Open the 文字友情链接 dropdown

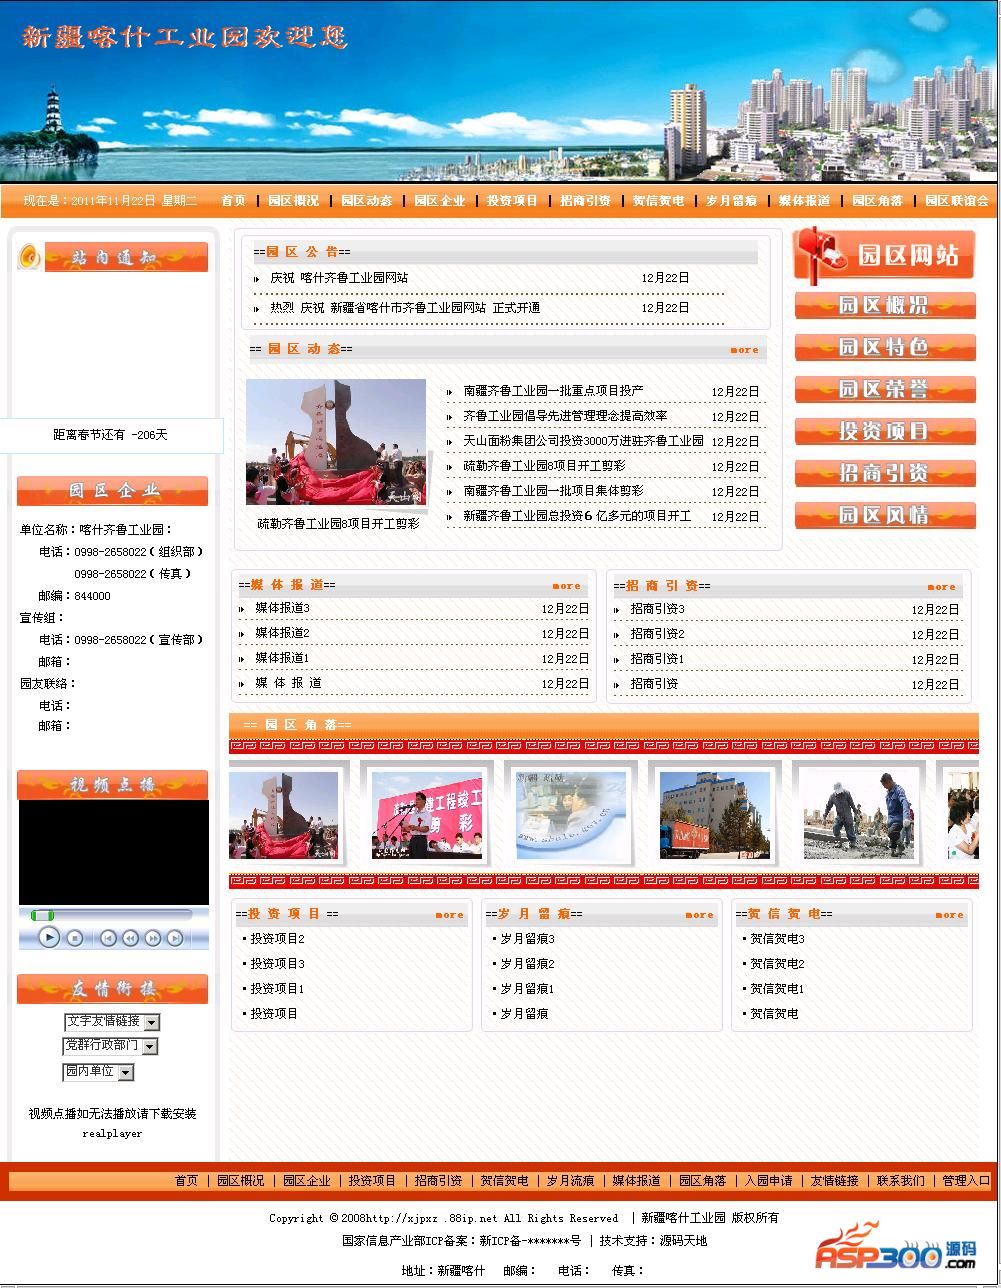(x=112, y=1022)
